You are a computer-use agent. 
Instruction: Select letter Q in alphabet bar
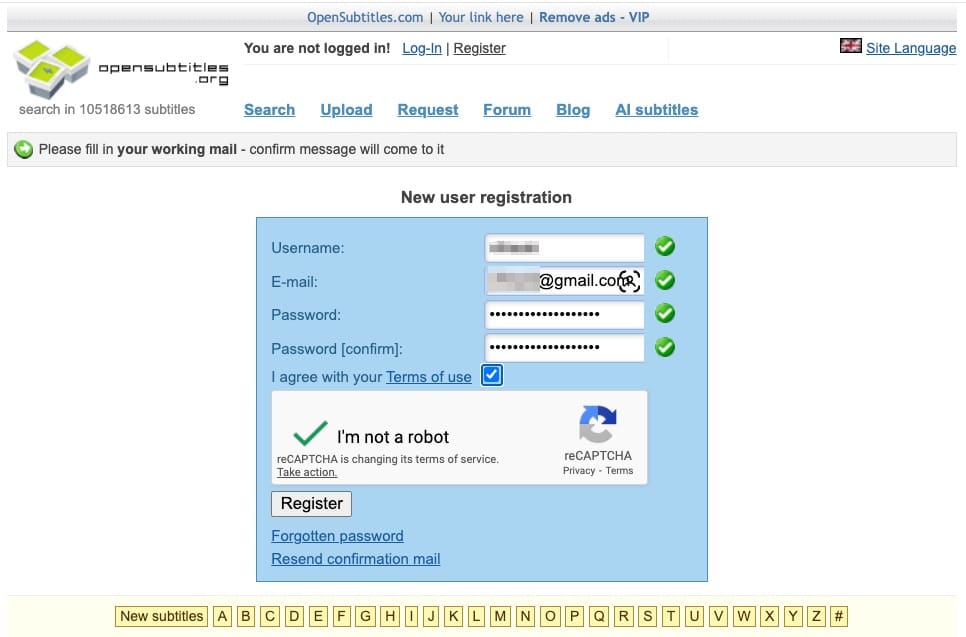tap(599, 616)
